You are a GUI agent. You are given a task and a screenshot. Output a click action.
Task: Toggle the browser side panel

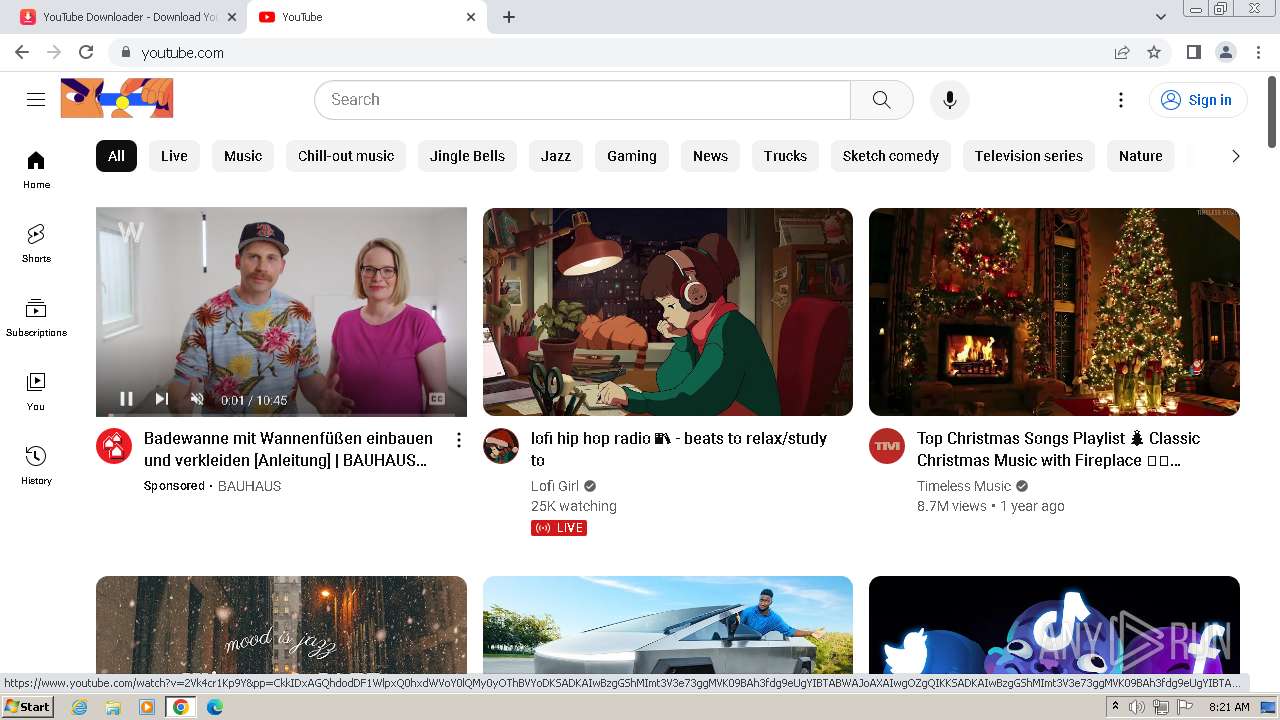(1193, 52)
